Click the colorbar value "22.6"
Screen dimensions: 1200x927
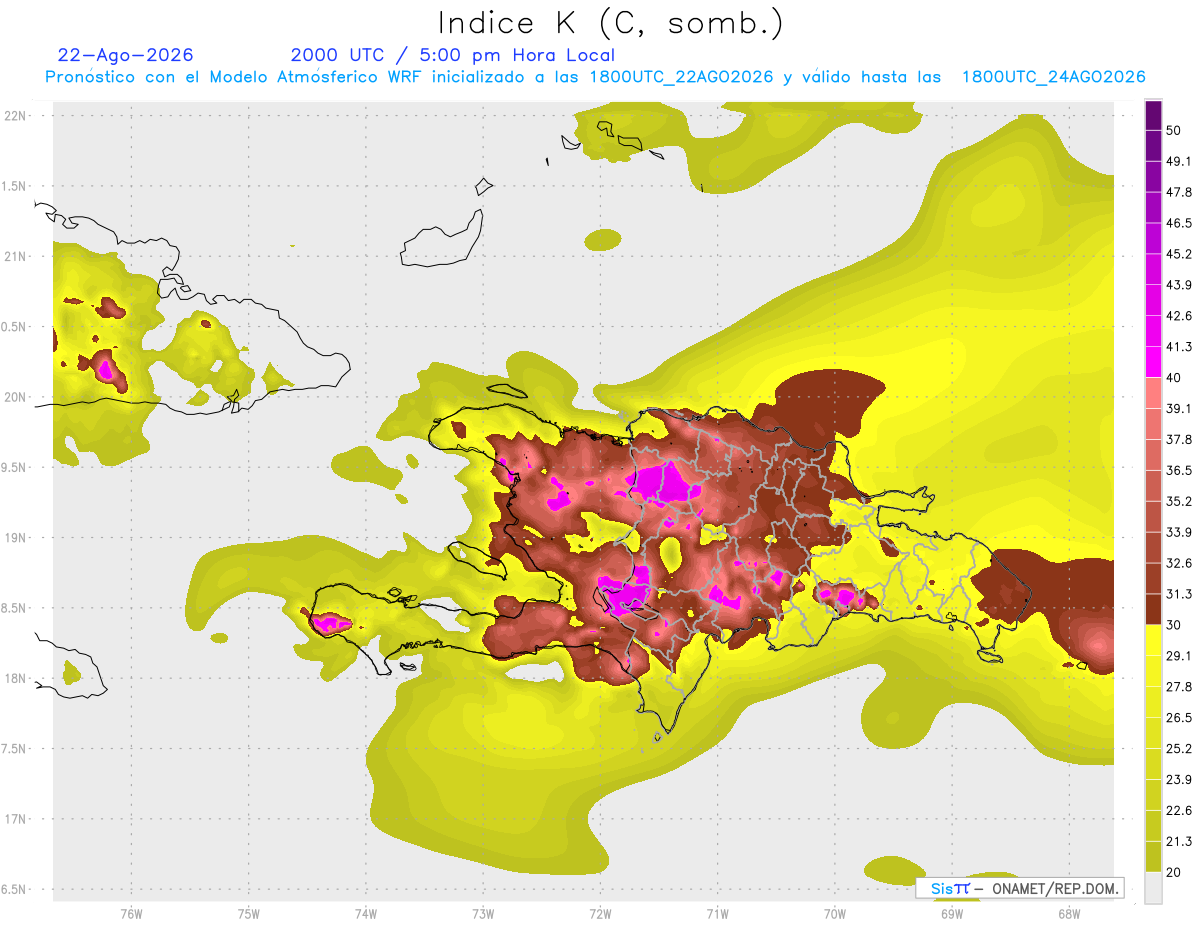click(x=1179, y=810)
